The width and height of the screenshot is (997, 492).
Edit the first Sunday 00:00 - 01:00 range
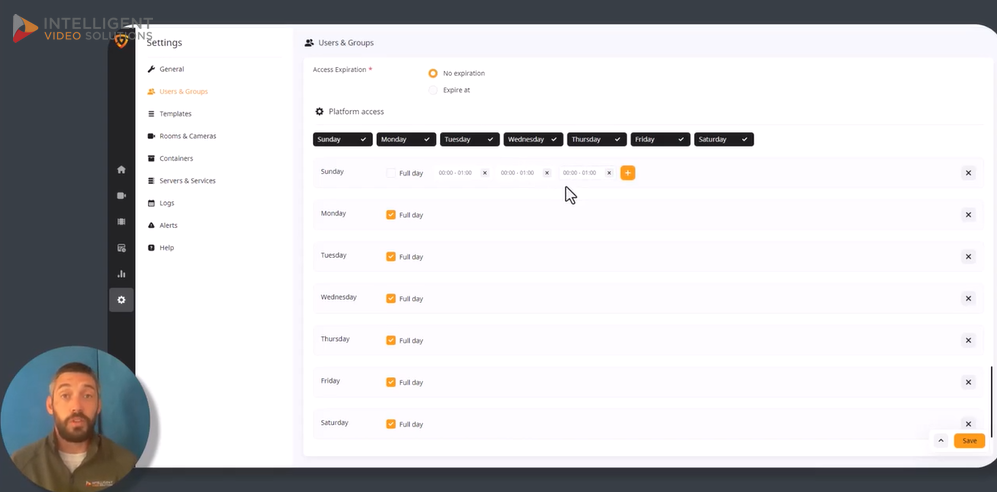tap(455, 173)
